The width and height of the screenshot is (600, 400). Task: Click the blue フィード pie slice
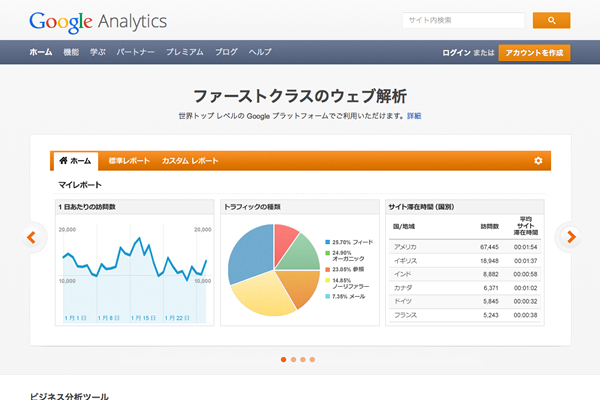[x=251, y=253]
